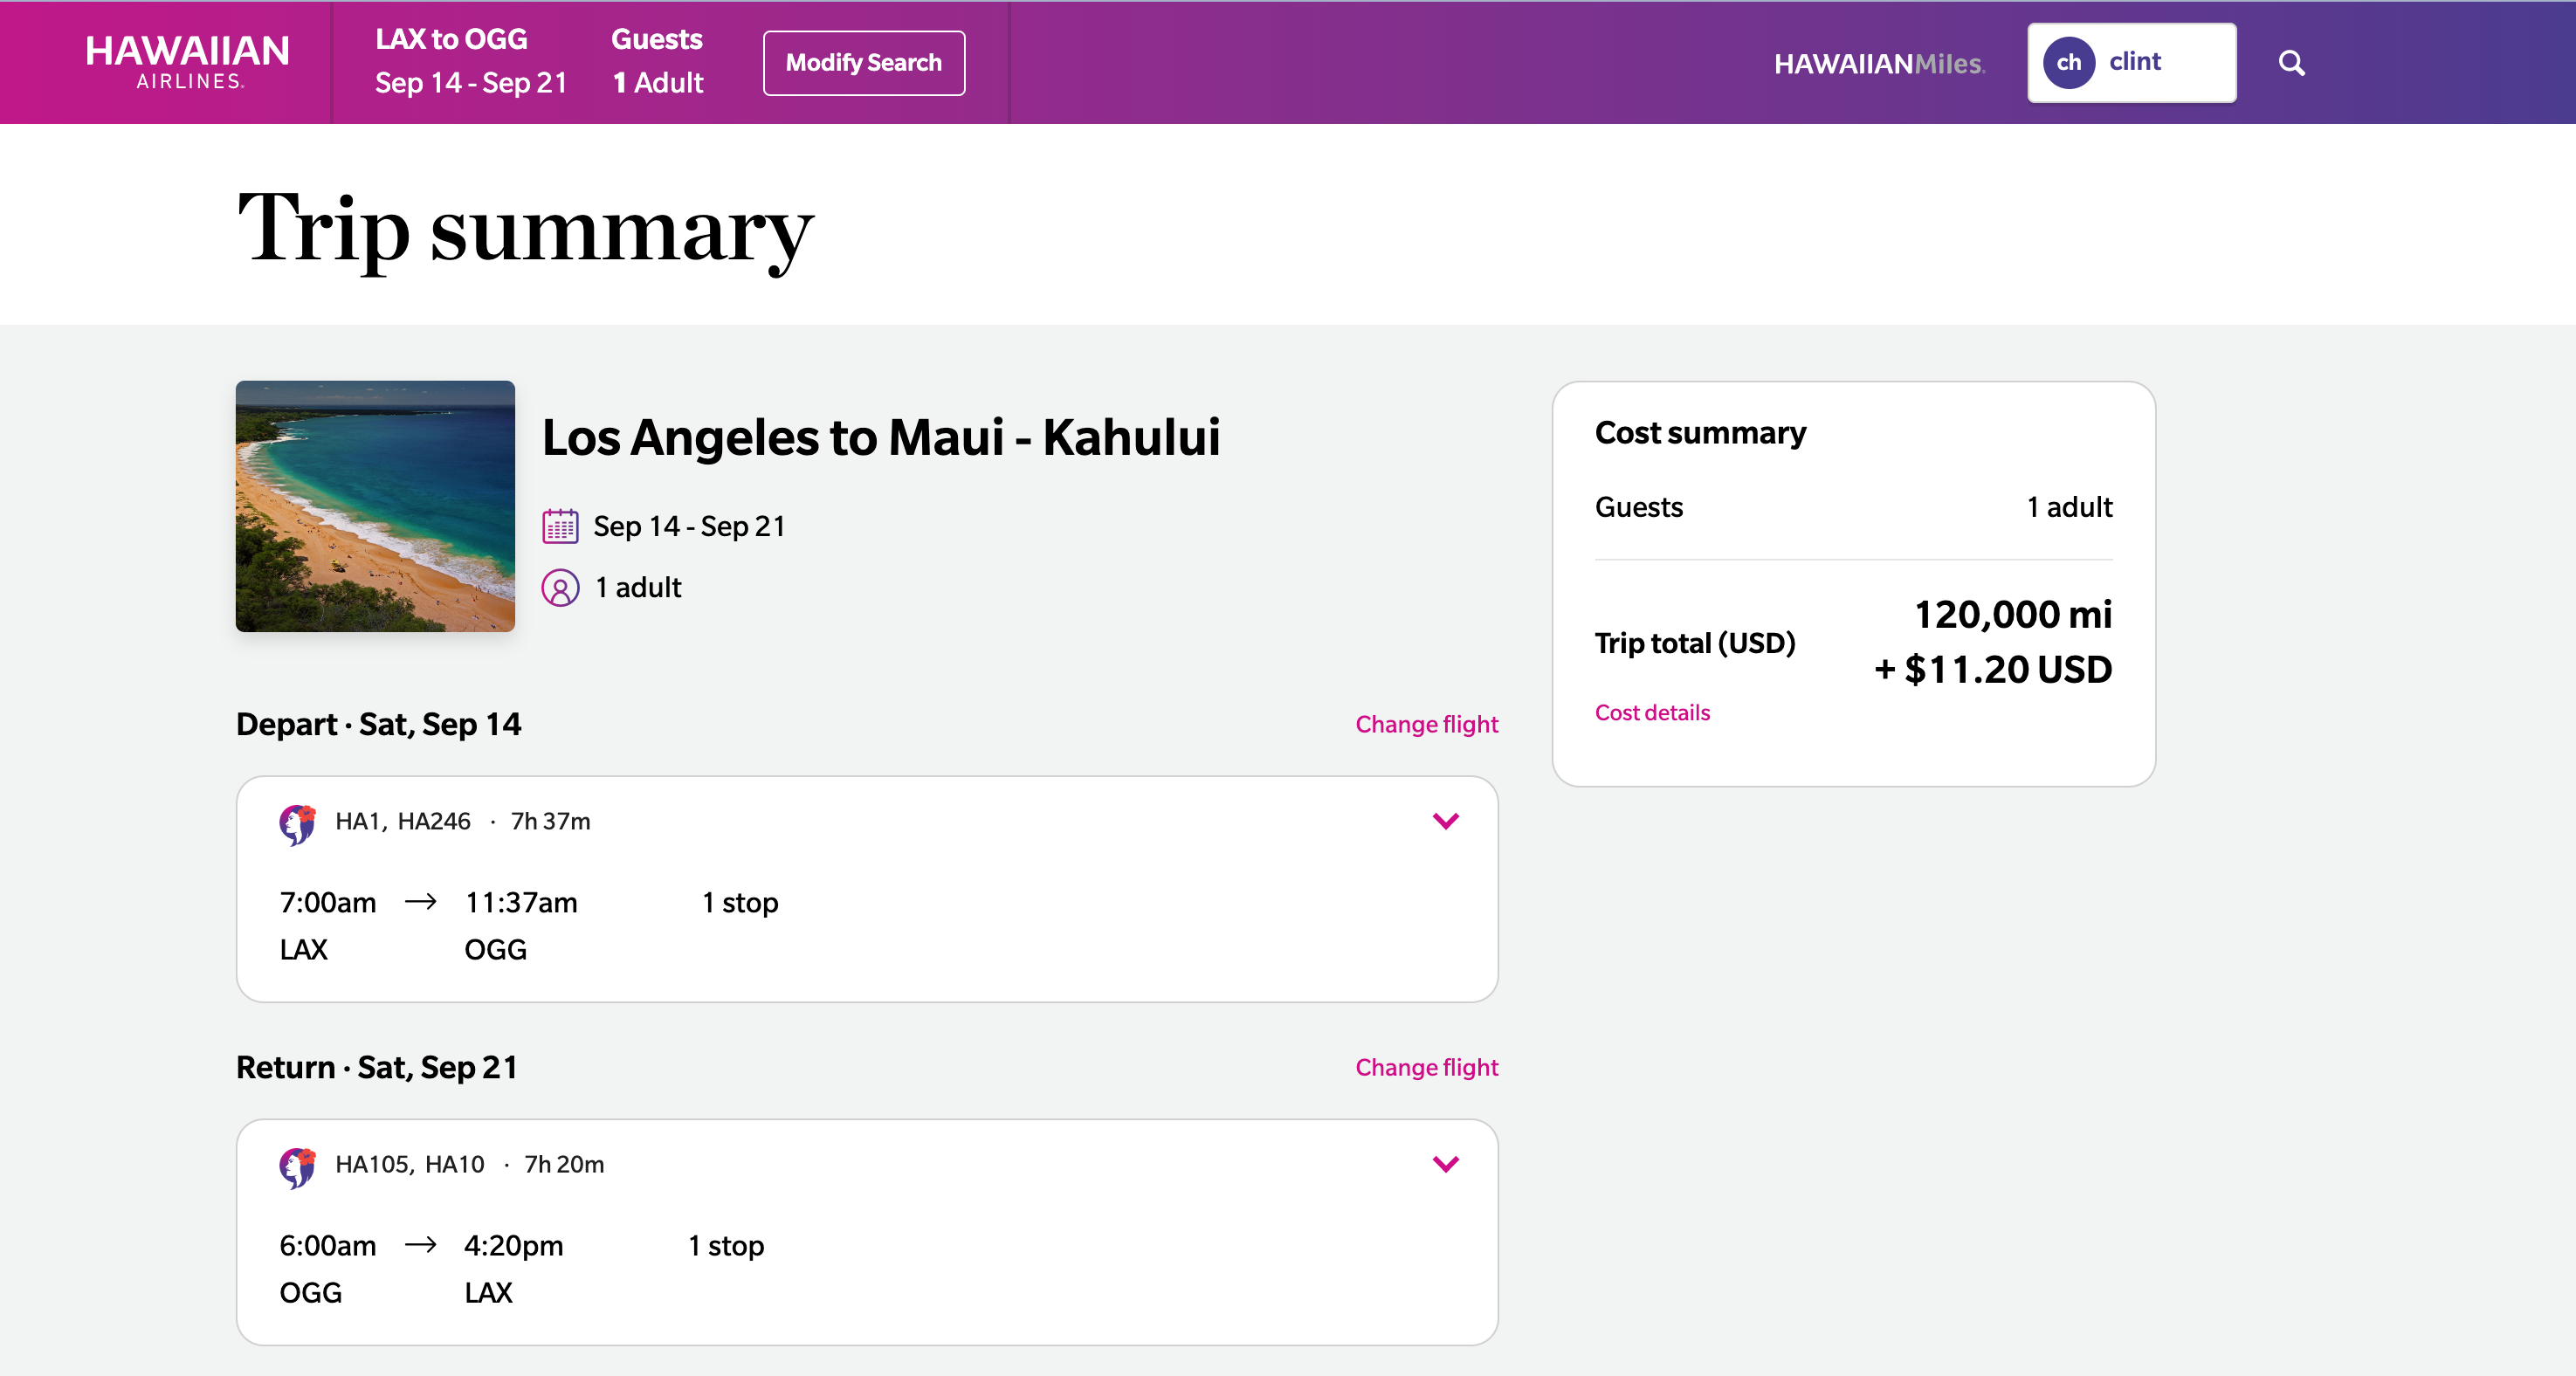Expand the departing flight HA1 details
Viewport: 2576px width, 1376px height.
tap(1445, 822)
